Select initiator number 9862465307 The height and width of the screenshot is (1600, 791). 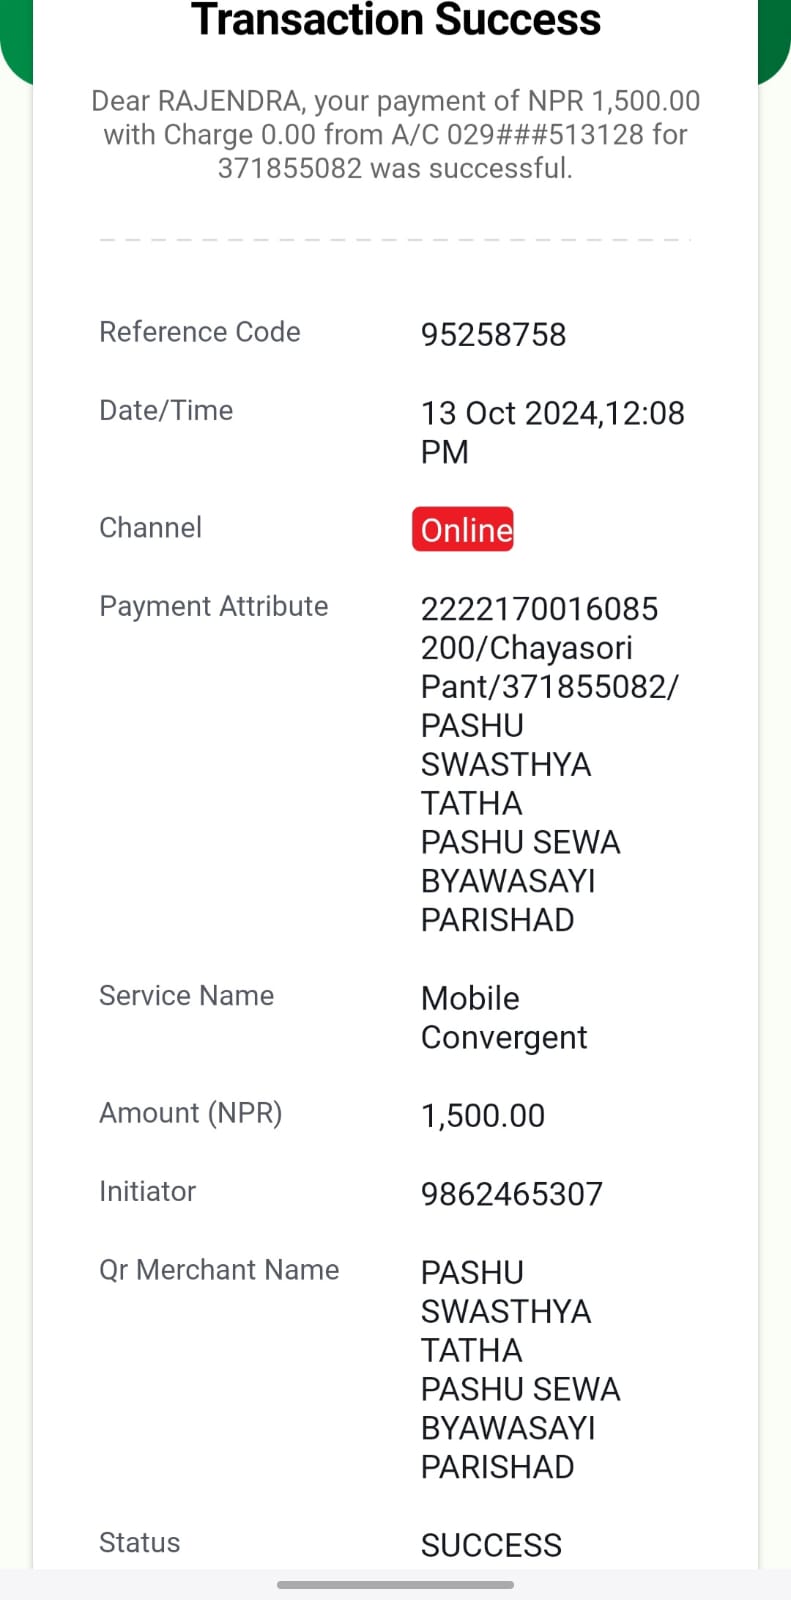pos(512,1193)
